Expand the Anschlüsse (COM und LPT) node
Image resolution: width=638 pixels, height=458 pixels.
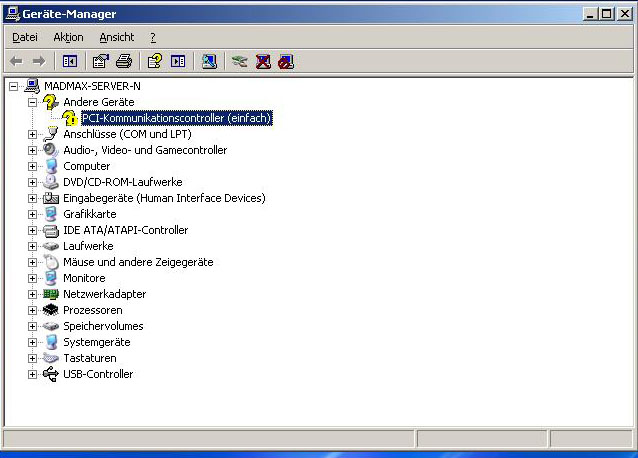point(33,134)
